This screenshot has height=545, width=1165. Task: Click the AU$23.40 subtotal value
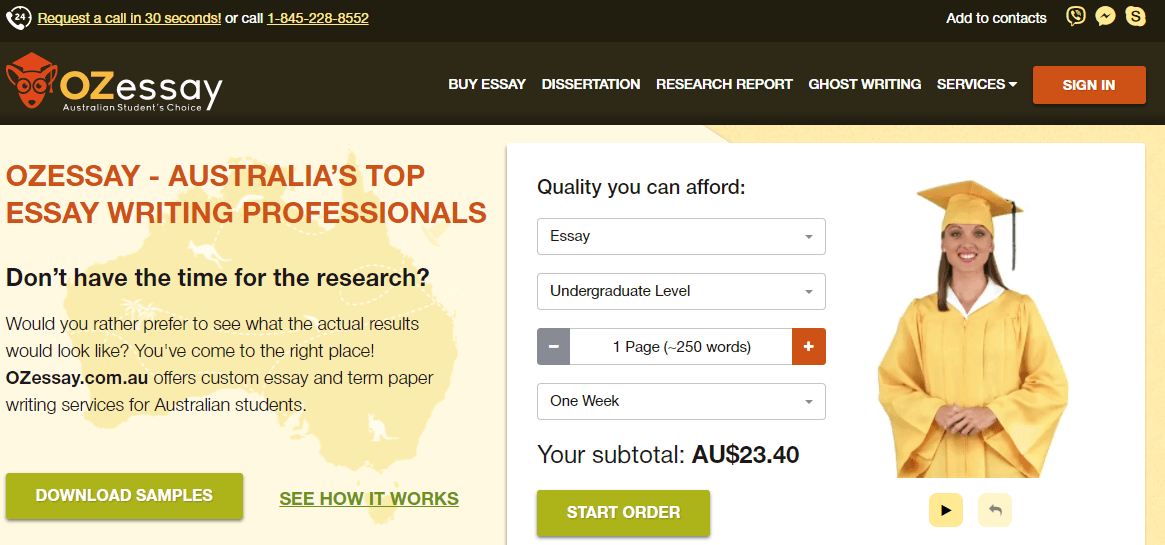(x=745, y=454)
